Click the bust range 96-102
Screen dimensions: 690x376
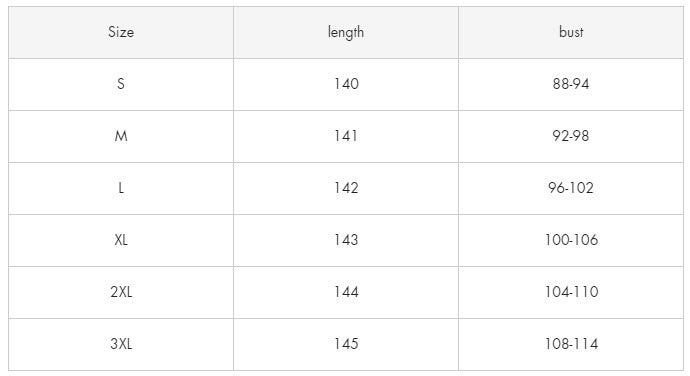[x=571, y=188]
